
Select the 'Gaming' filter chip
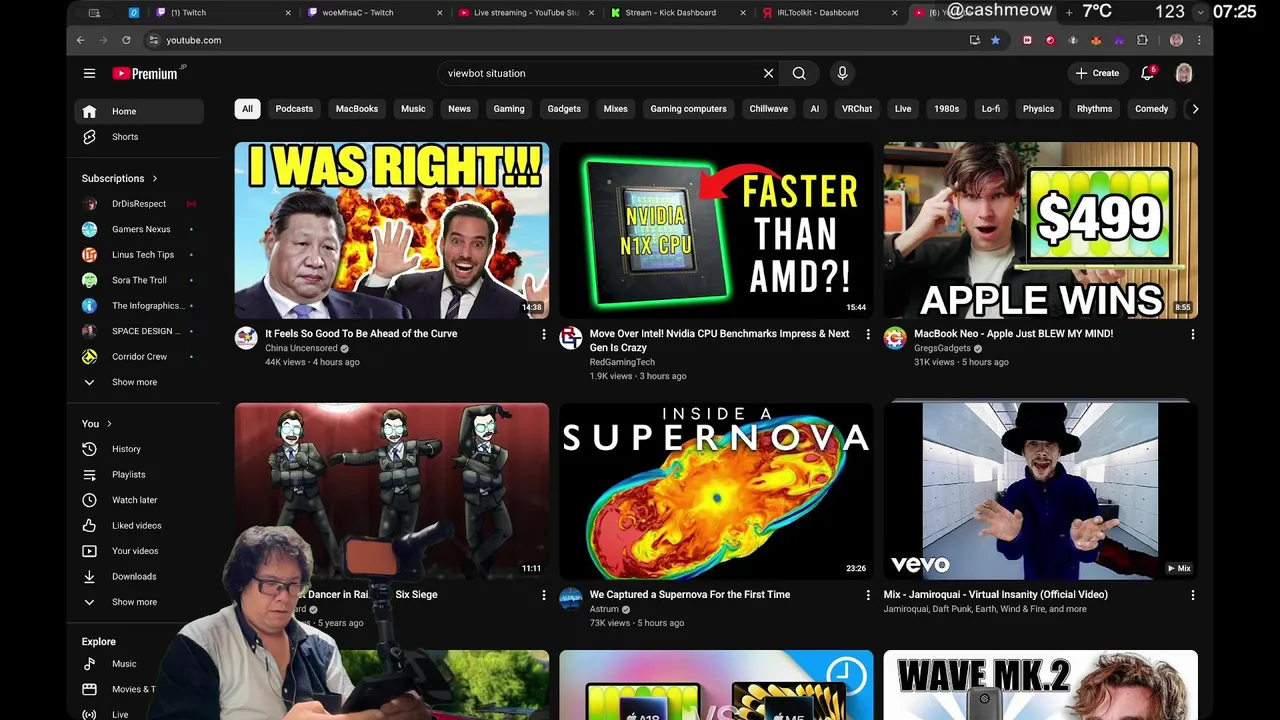(509, 109)
